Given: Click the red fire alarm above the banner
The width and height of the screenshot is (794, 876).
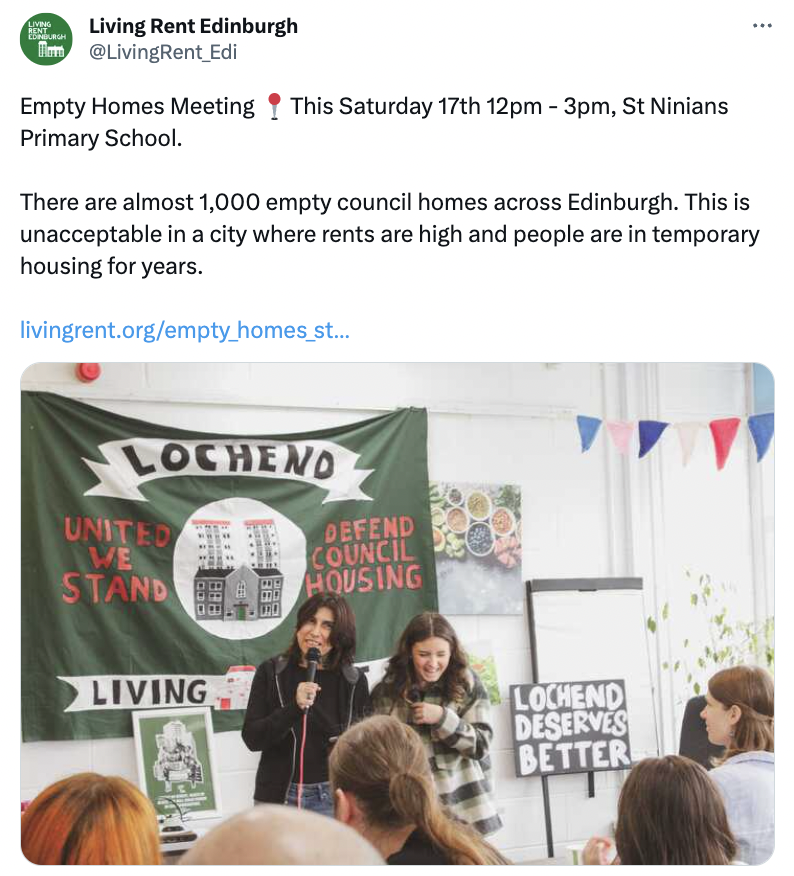Looking at the screenshot, I should coord(89,372).
